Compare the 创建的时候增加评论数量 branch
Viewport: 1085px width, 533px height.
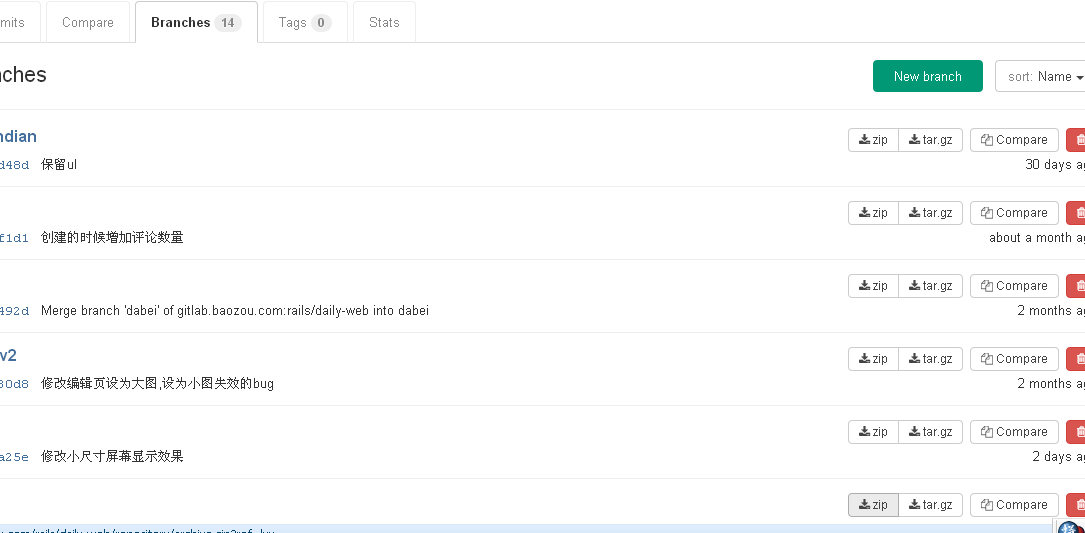point(1014,213)
